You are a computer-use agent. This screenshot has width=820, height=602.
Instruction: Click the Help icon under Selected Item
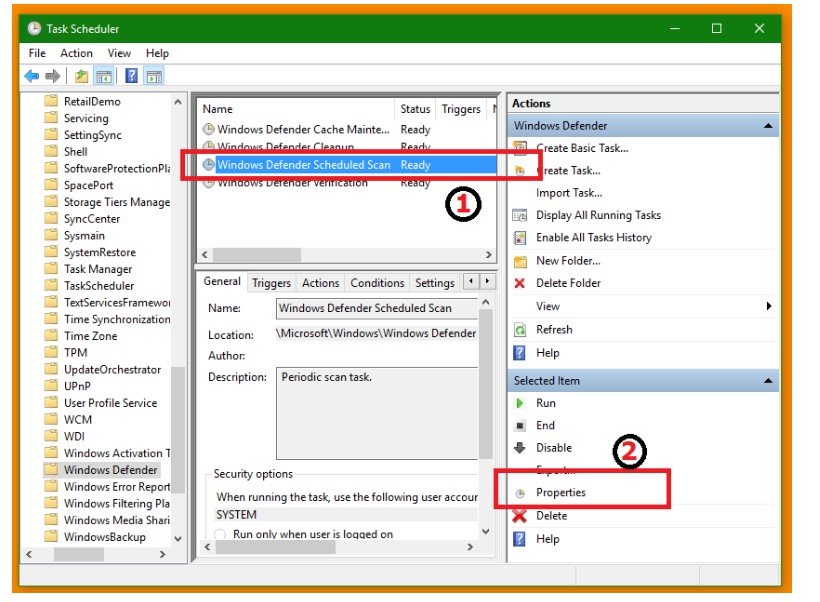(x=519, y=539)
